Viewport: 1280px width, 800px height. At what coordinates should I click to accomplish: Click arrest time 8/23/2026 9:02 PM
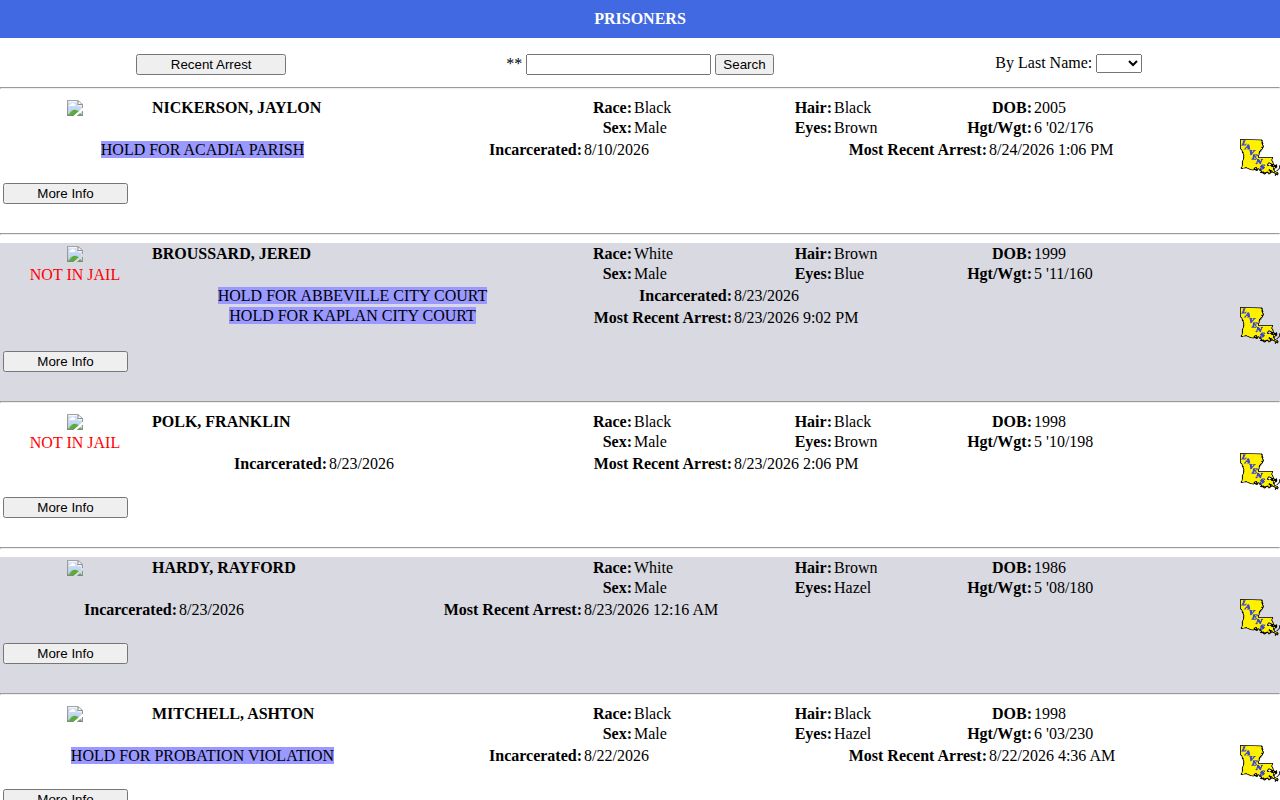click(796, 318)
